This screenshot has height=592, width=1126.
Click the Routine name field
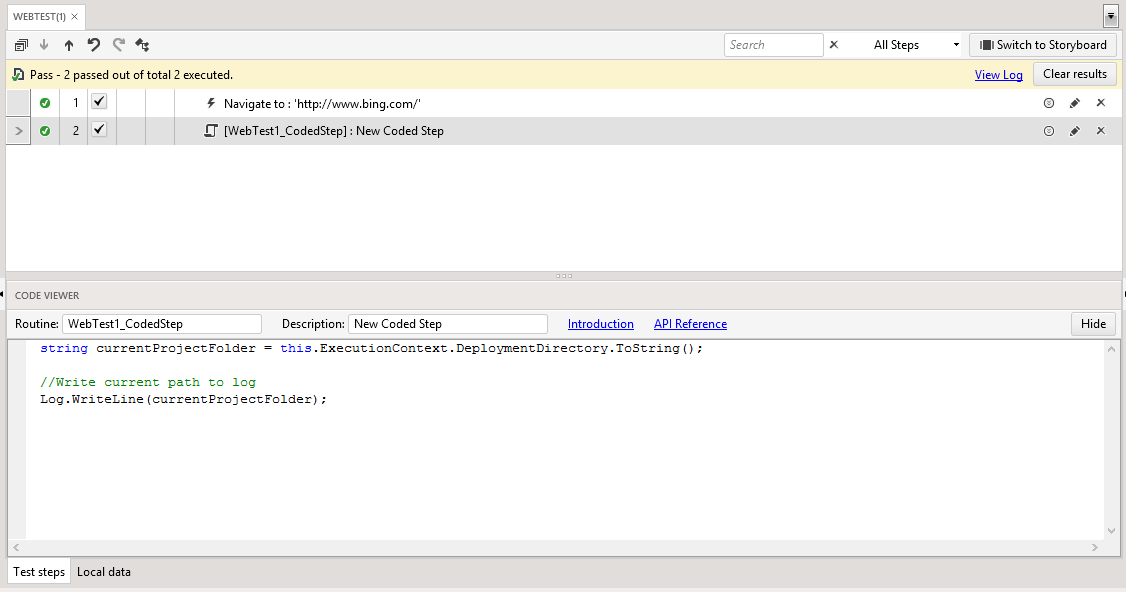click(x=162, y=324)
